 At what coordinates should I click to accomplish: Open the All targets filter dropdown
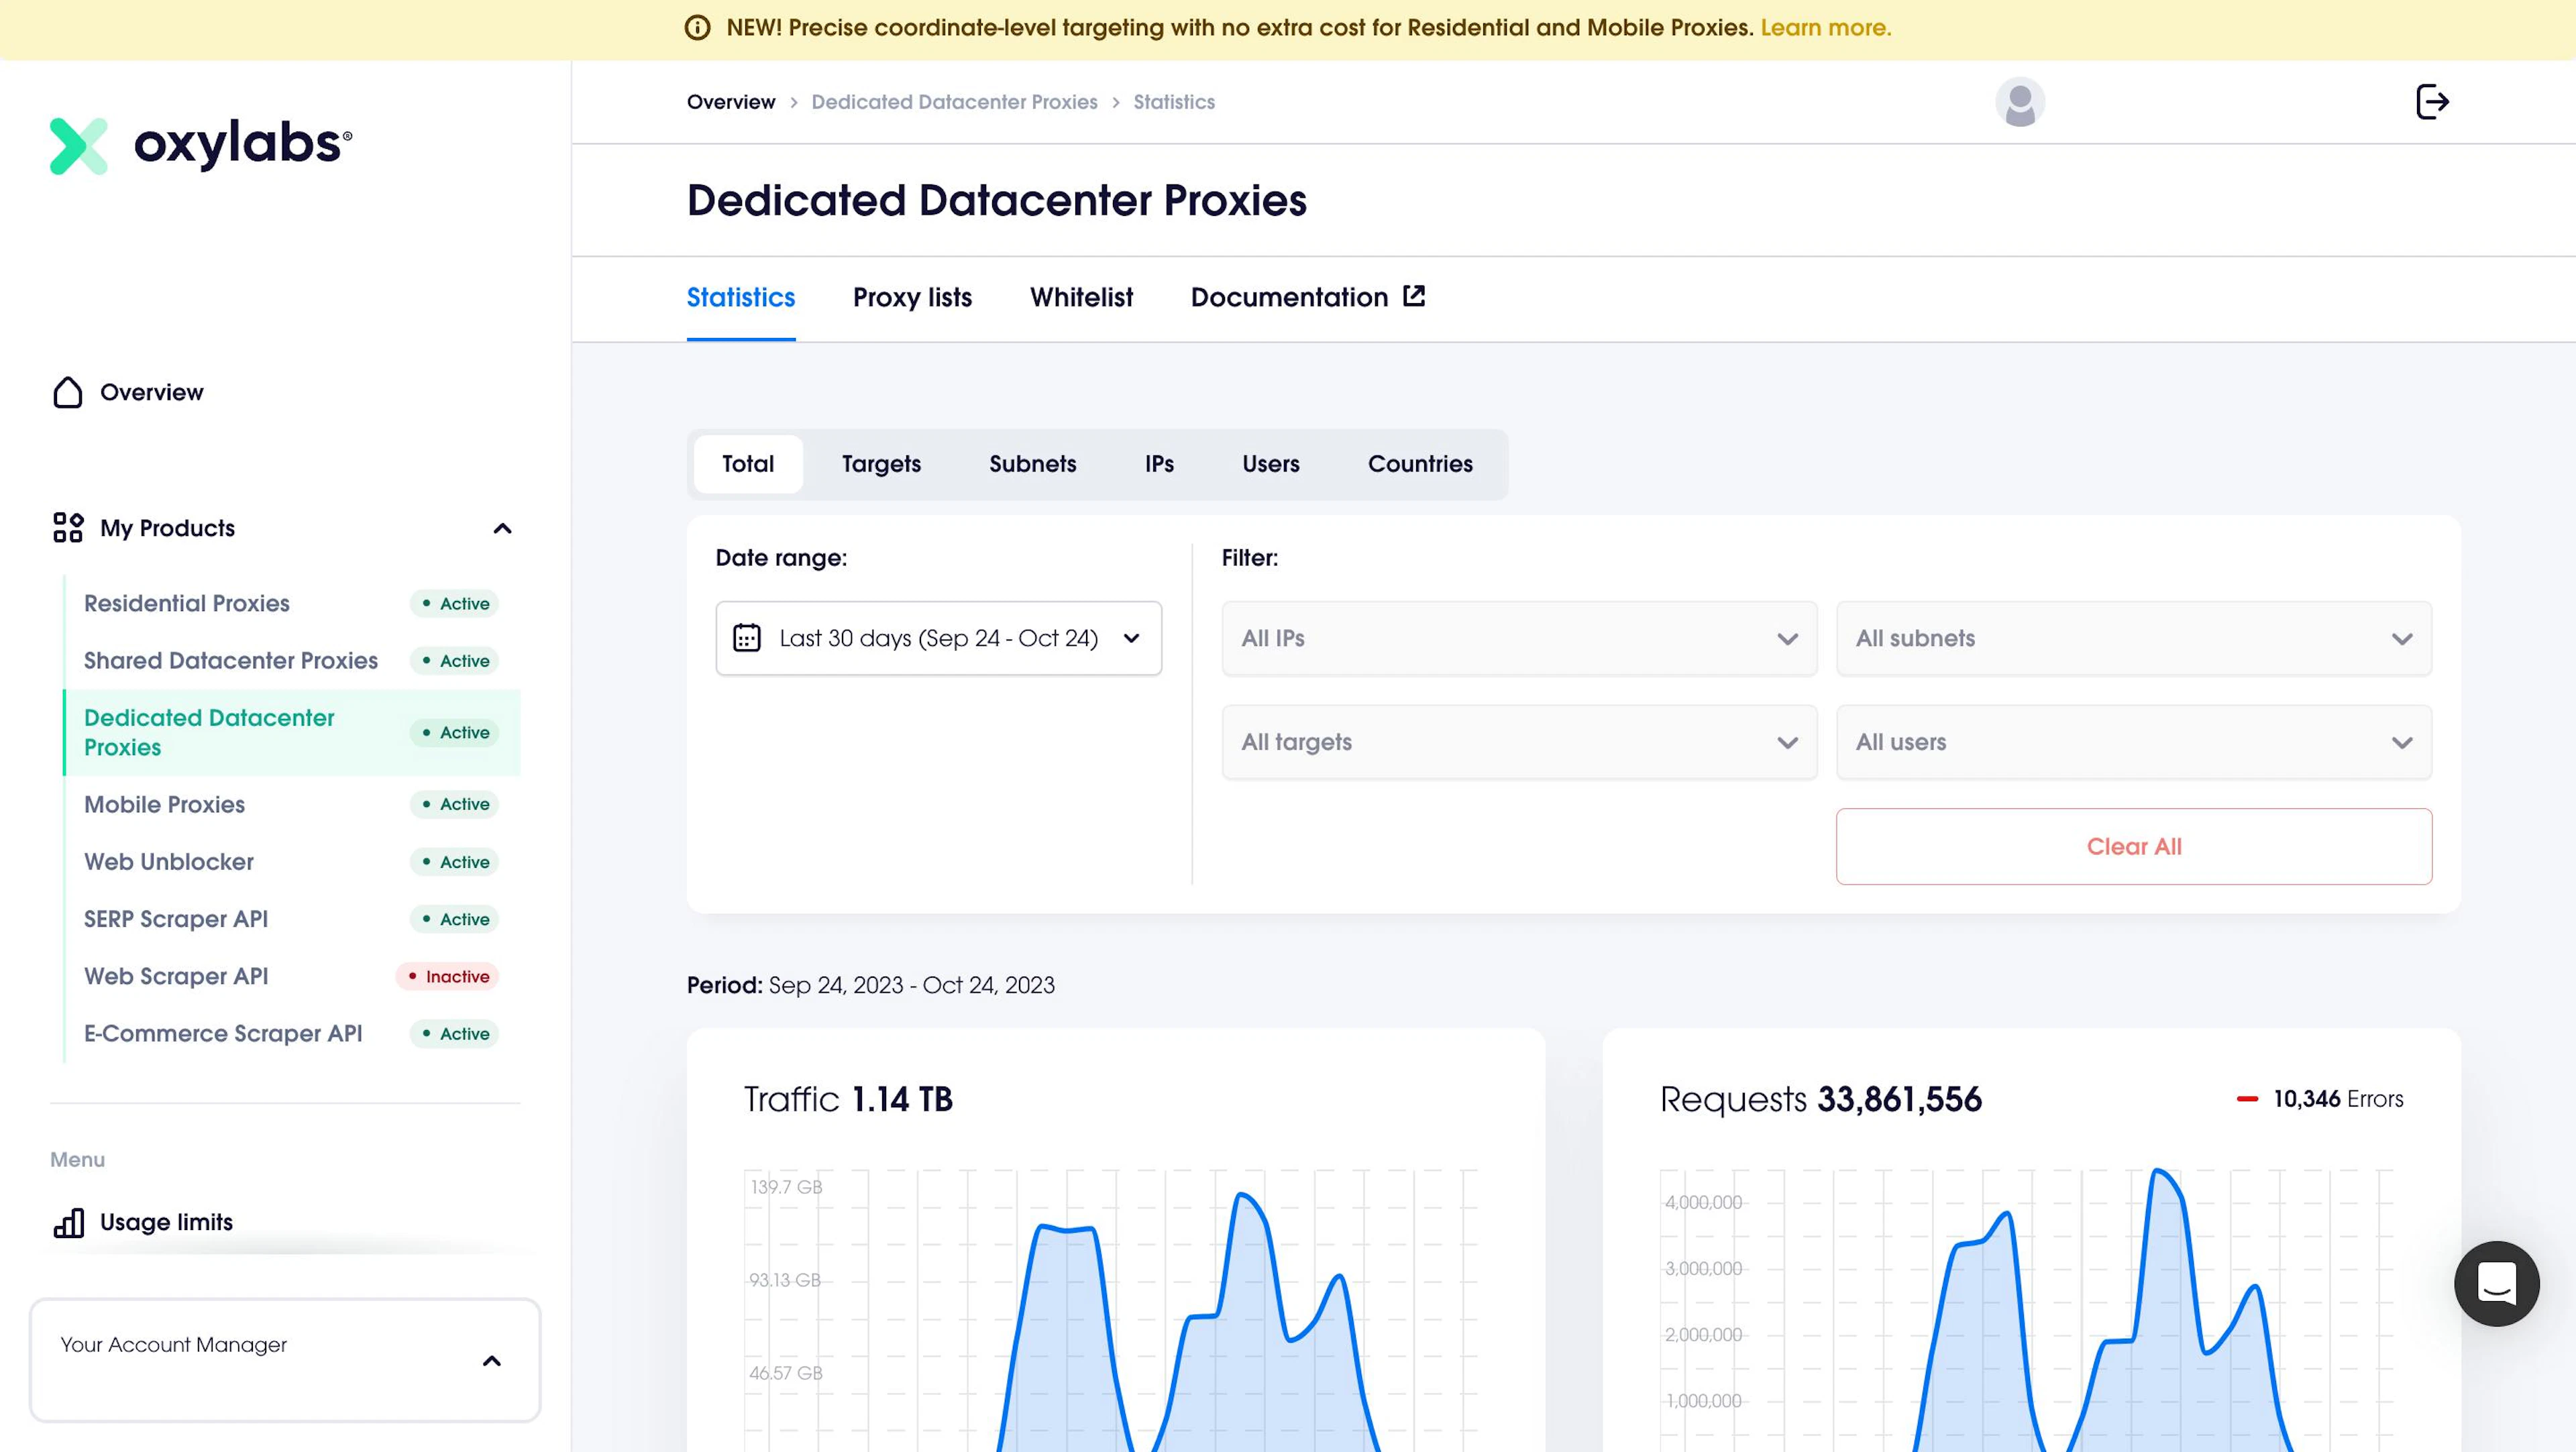point(1519,742)
